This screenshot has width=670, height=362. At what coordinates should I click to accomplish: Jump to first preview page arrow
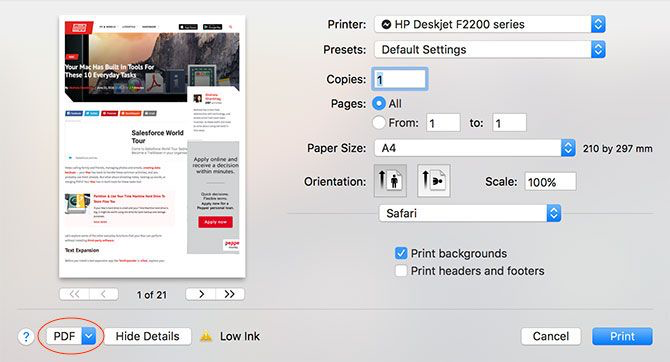tap(74, 294)
